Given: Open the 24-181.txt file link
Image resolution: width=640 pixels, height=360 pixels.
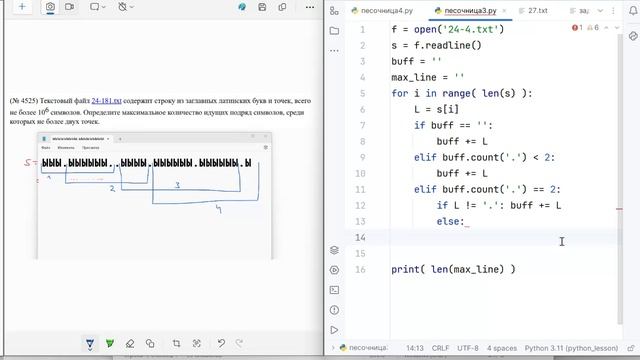Looking at the screenshot, I should [107, 101].
